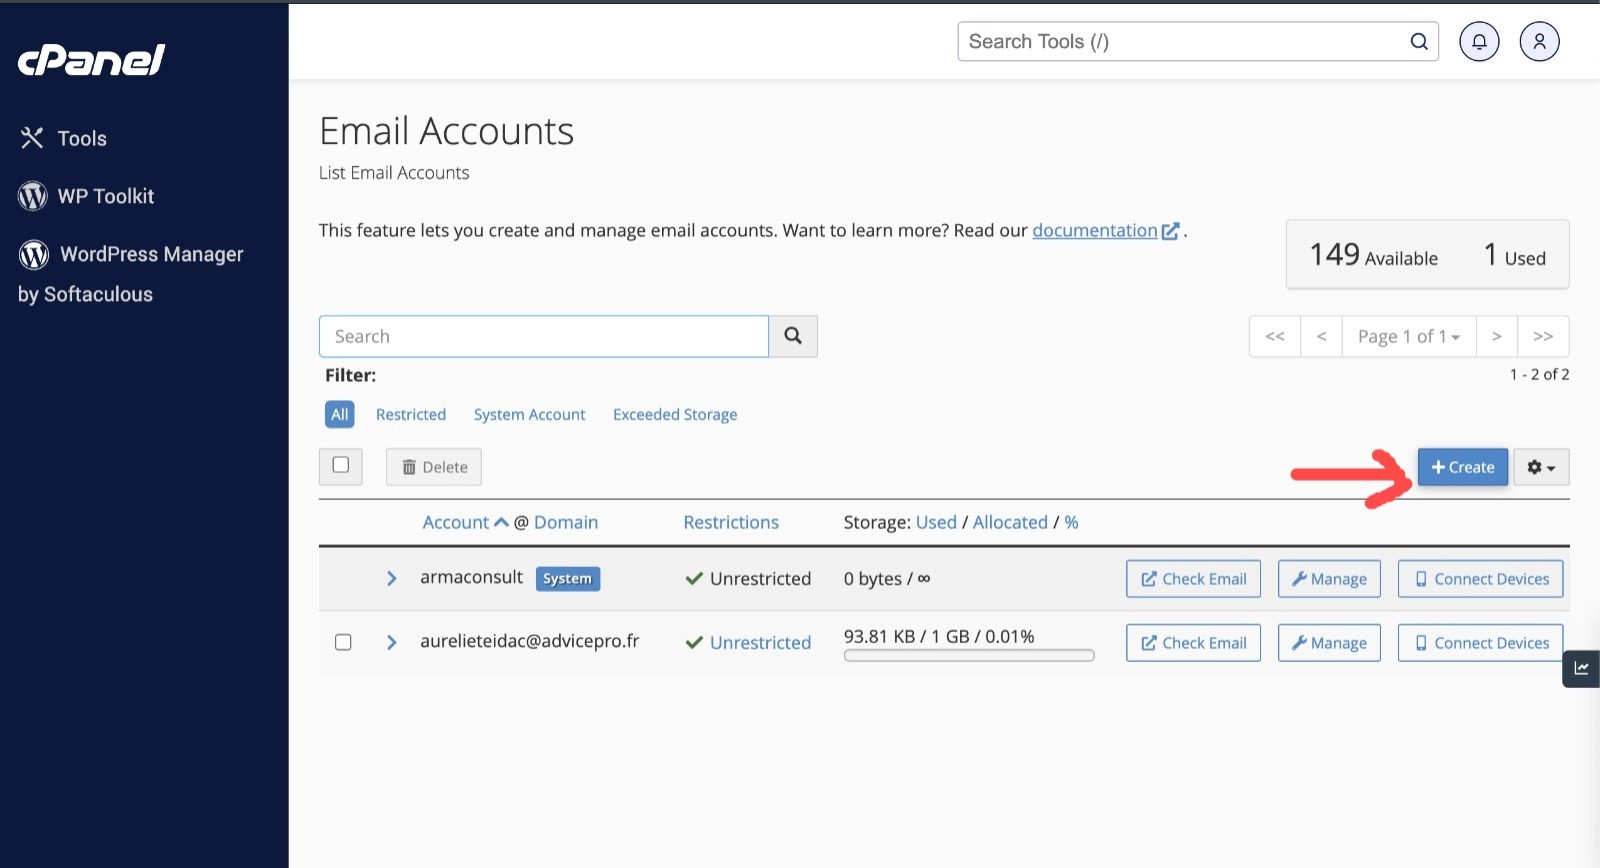Click the email search magnifier button
This screenshot has width=1600, height=868.
pos(793,336)
